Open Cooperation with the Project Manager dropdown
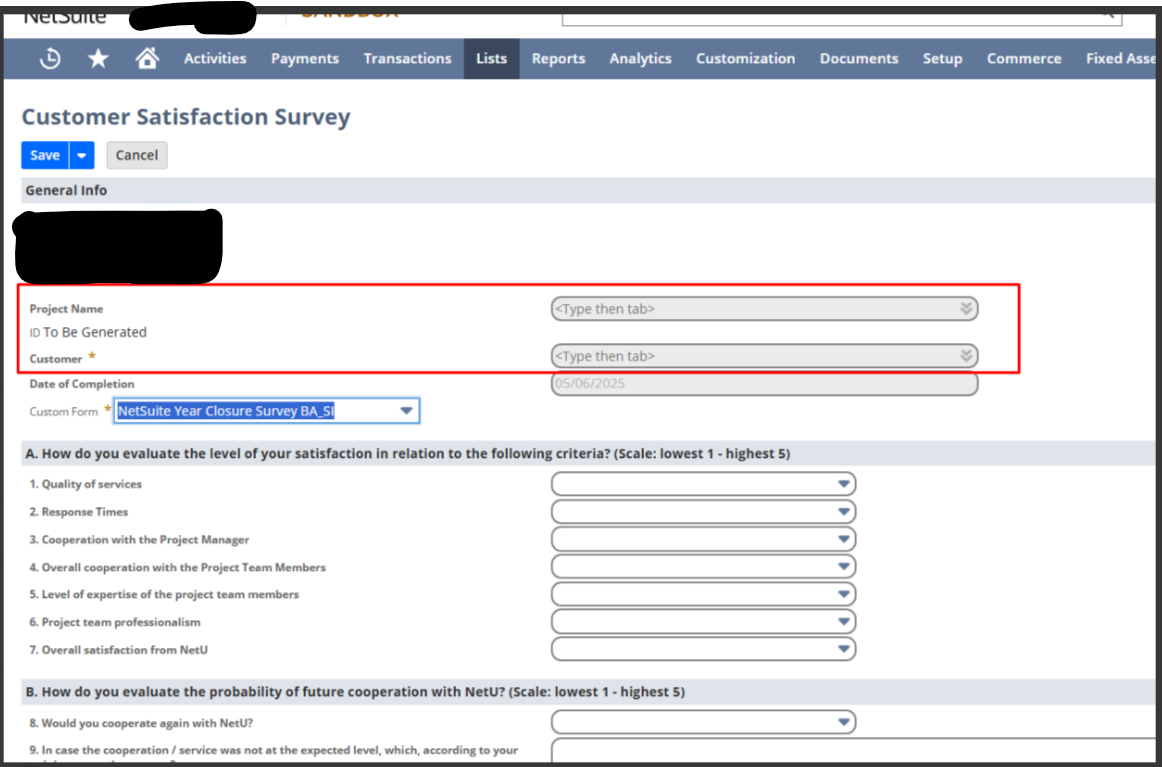The image size is (1162, 767). tap(703, 539)
